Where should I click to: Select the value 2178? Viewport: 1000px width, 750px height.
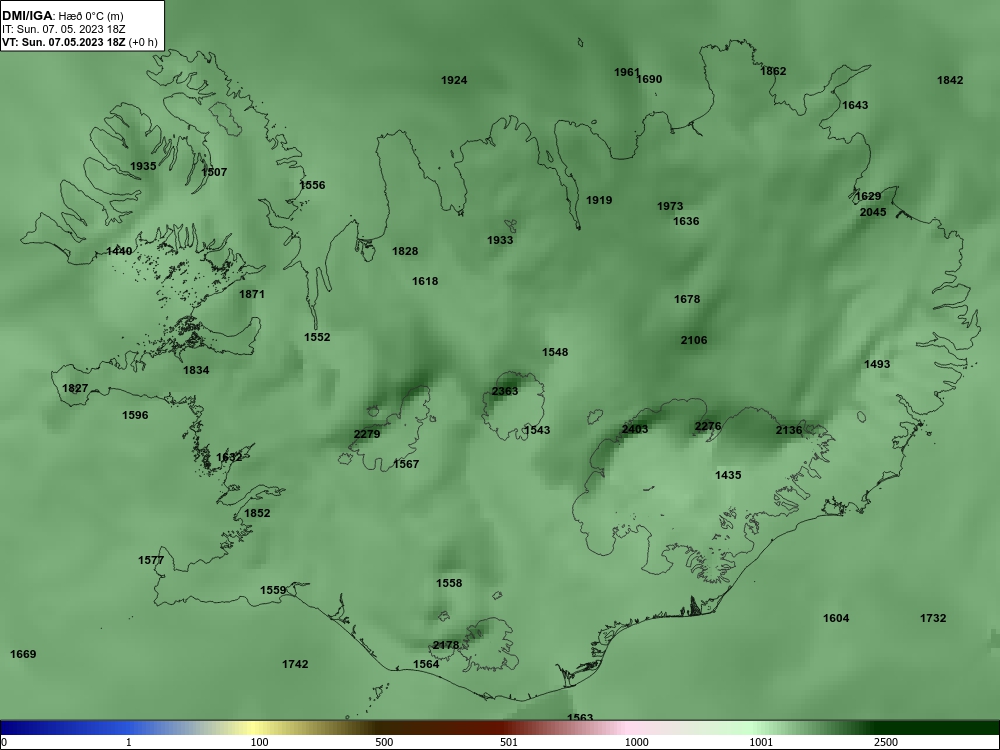click(446, 645)
